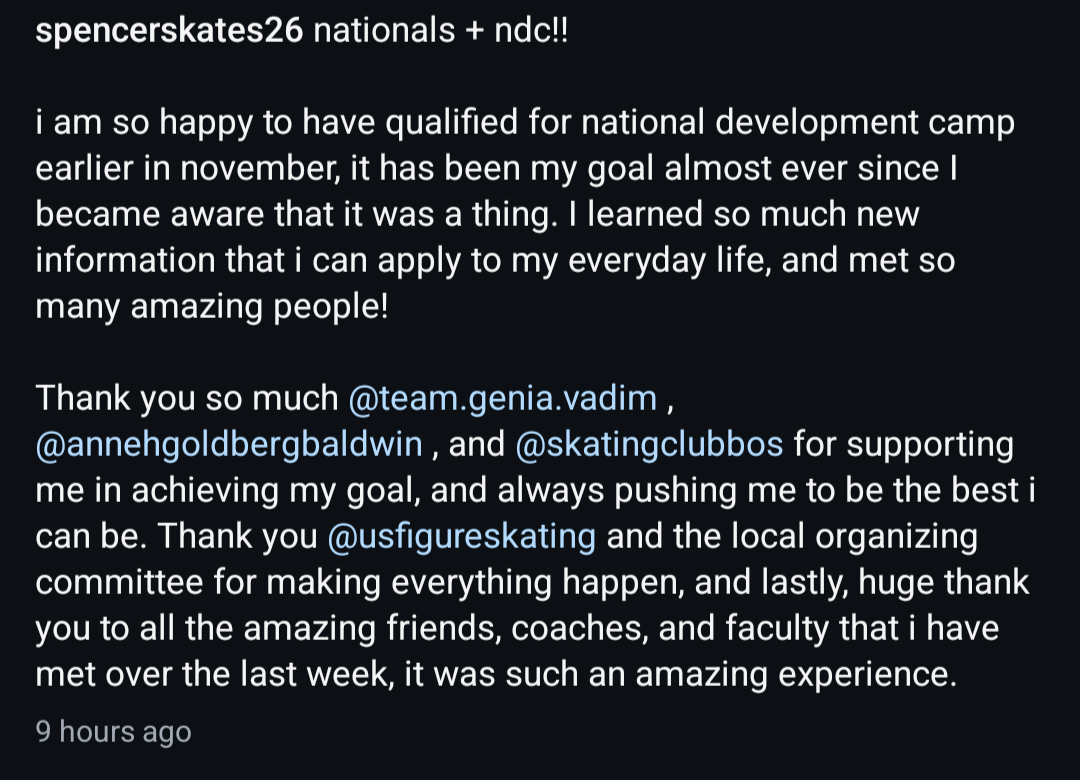Viewport: 1080px width, 780px height.
Task: Click "can be. Thank you" before usfigureskating
Action: click(x=176, y=536)
